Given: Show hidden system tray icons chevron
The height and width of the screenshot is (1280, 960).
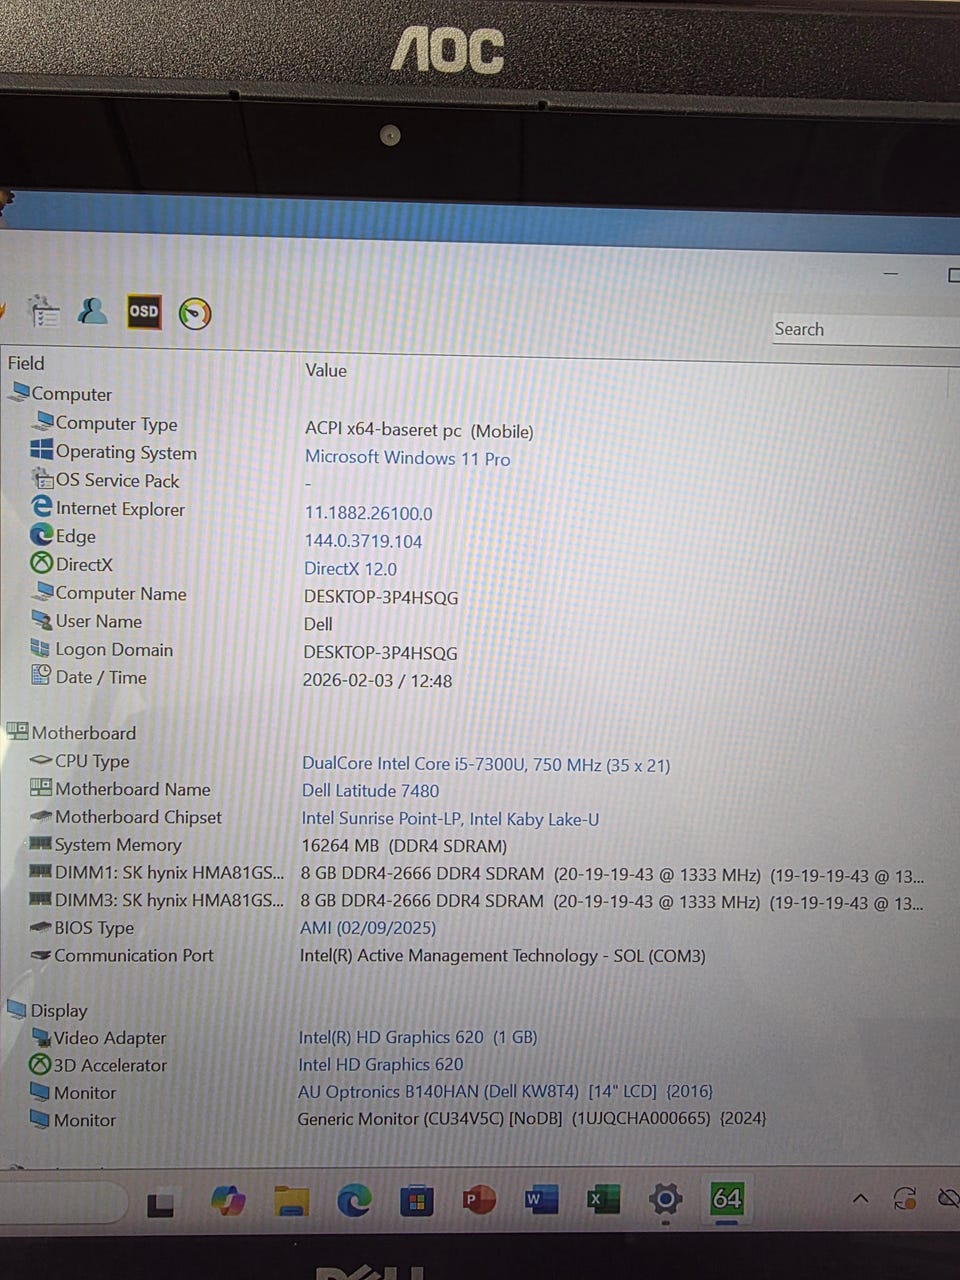Looking at the screenshot, I should [x=860, y=1198].
